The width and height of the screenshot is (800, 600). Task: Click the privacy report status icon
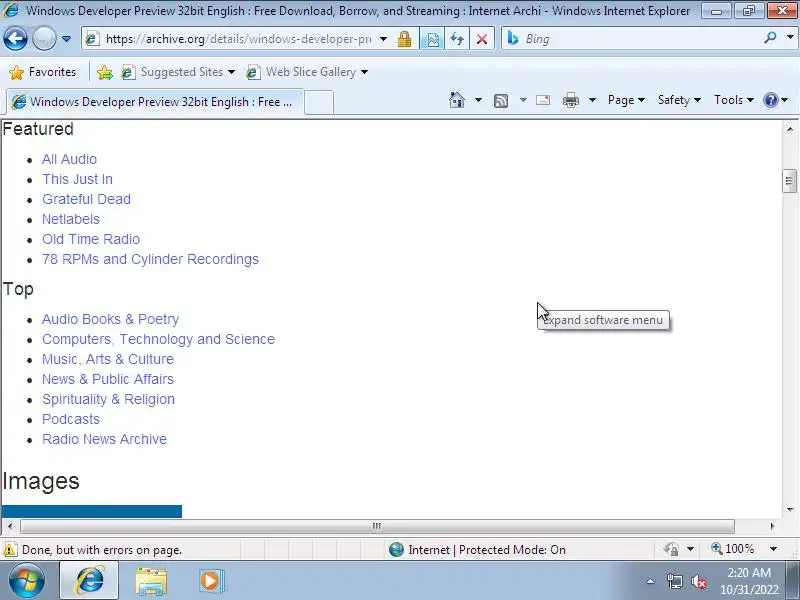pos(671,549)
